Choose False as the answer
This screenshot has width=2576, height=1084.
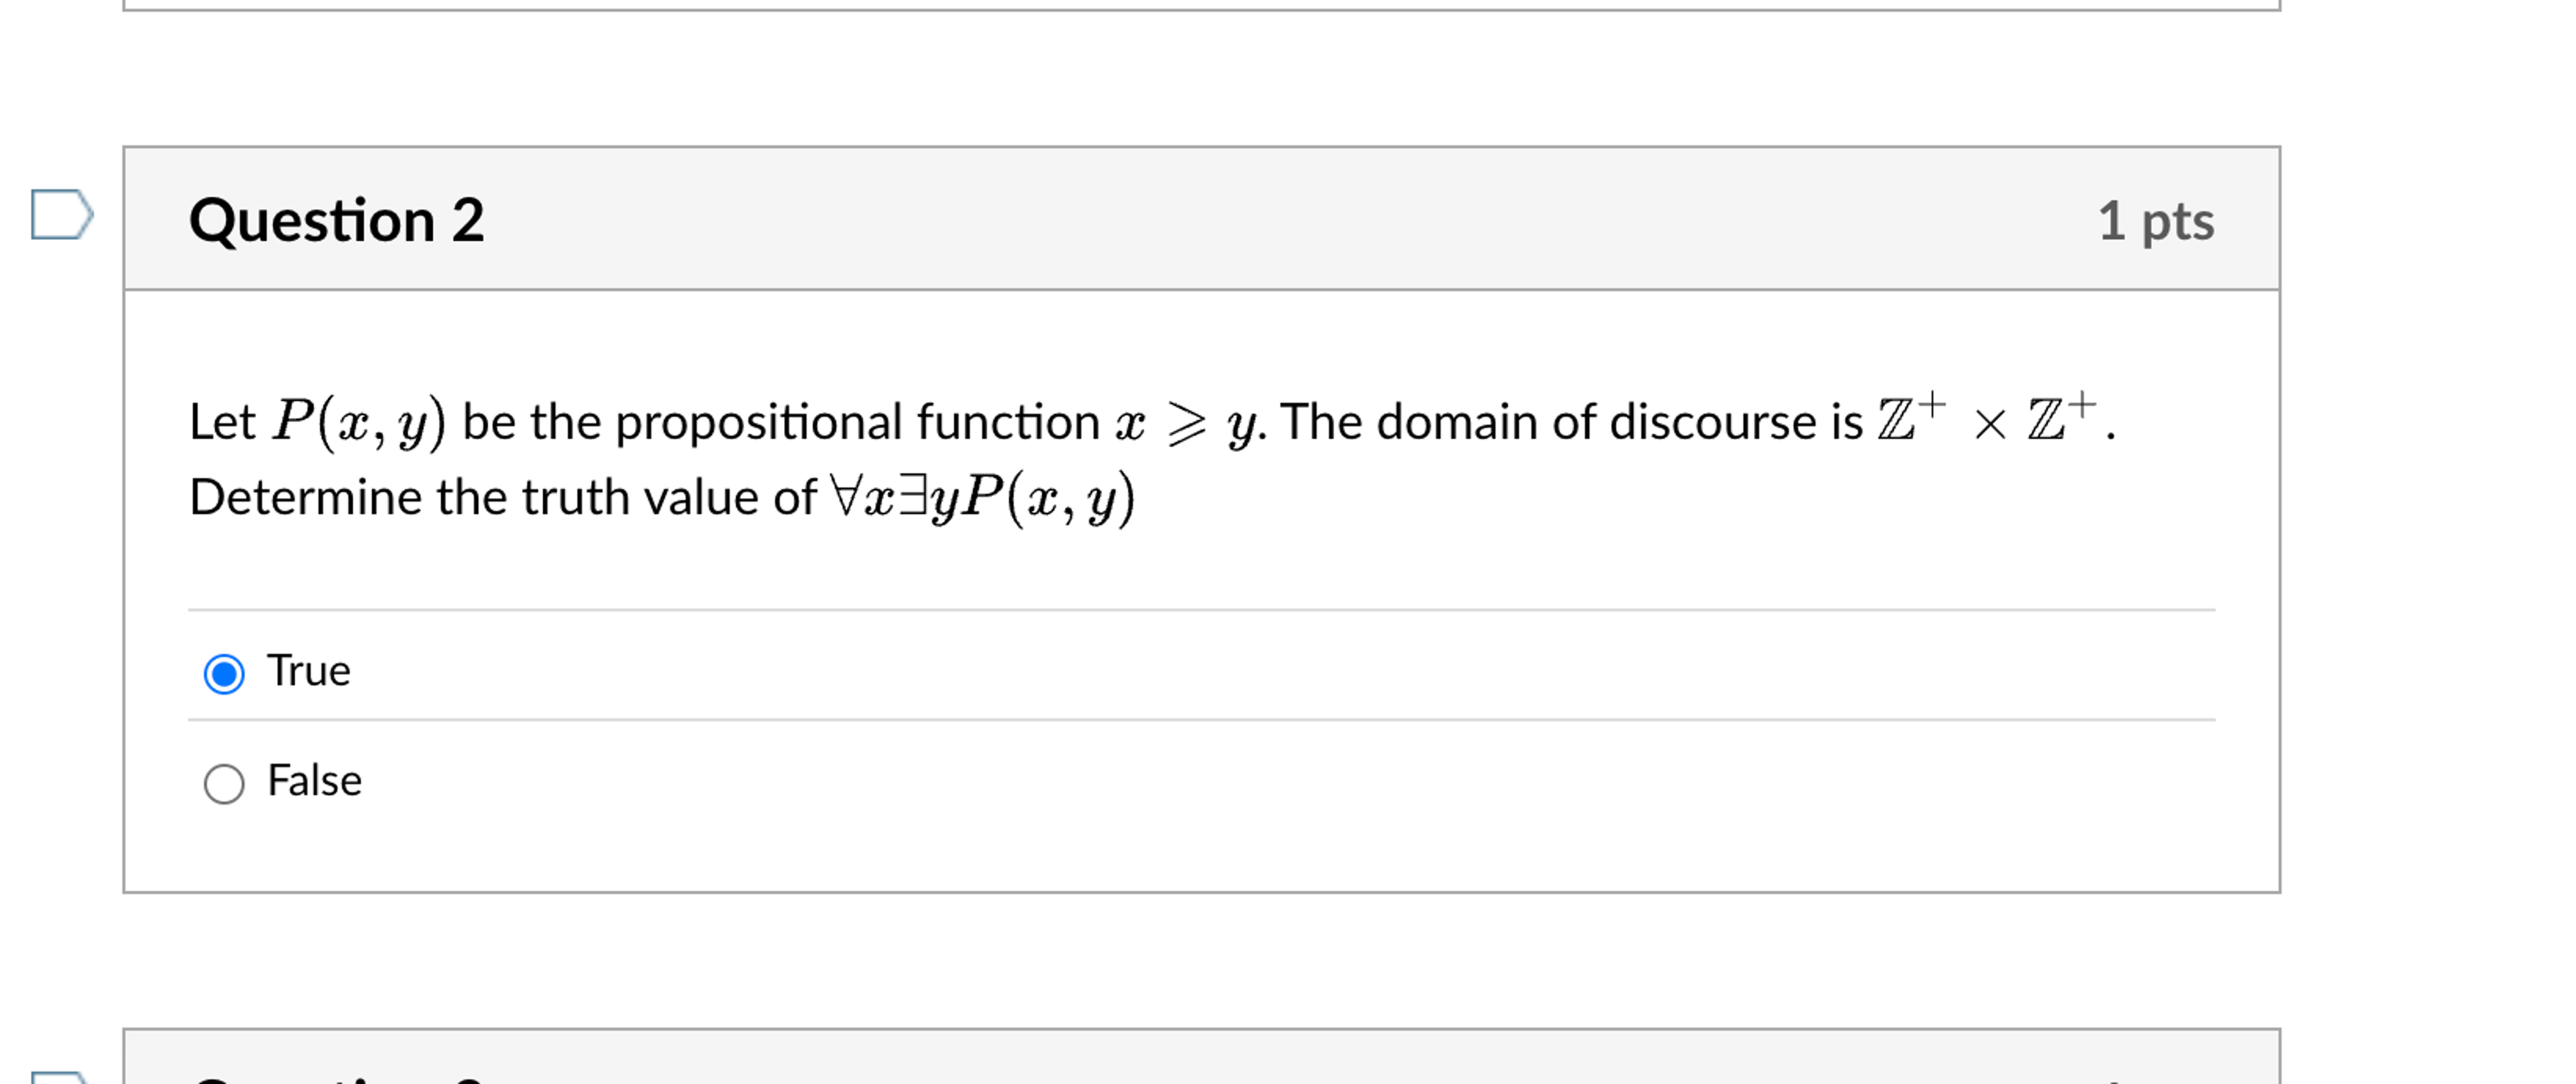[x=223, y=784]
